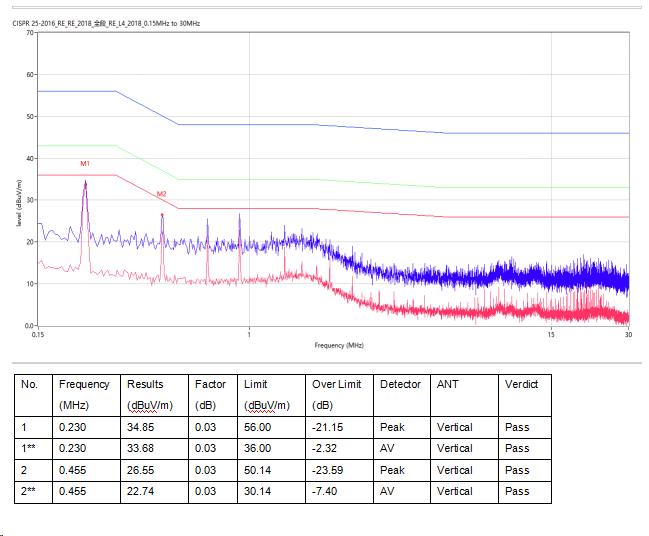Click the -23.59 over limit cell
649x536 pixels.
pos(329,470)
